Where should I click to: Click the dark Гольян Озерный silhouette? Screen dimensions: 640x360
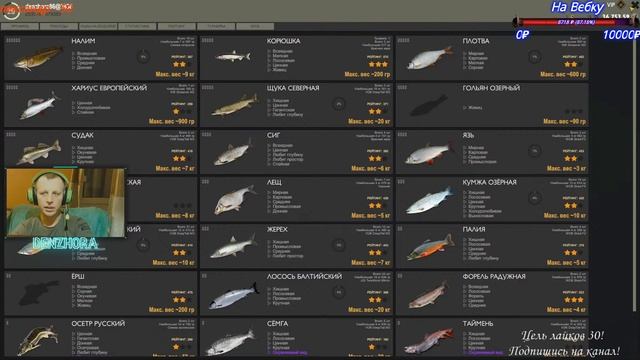point(429,105)
